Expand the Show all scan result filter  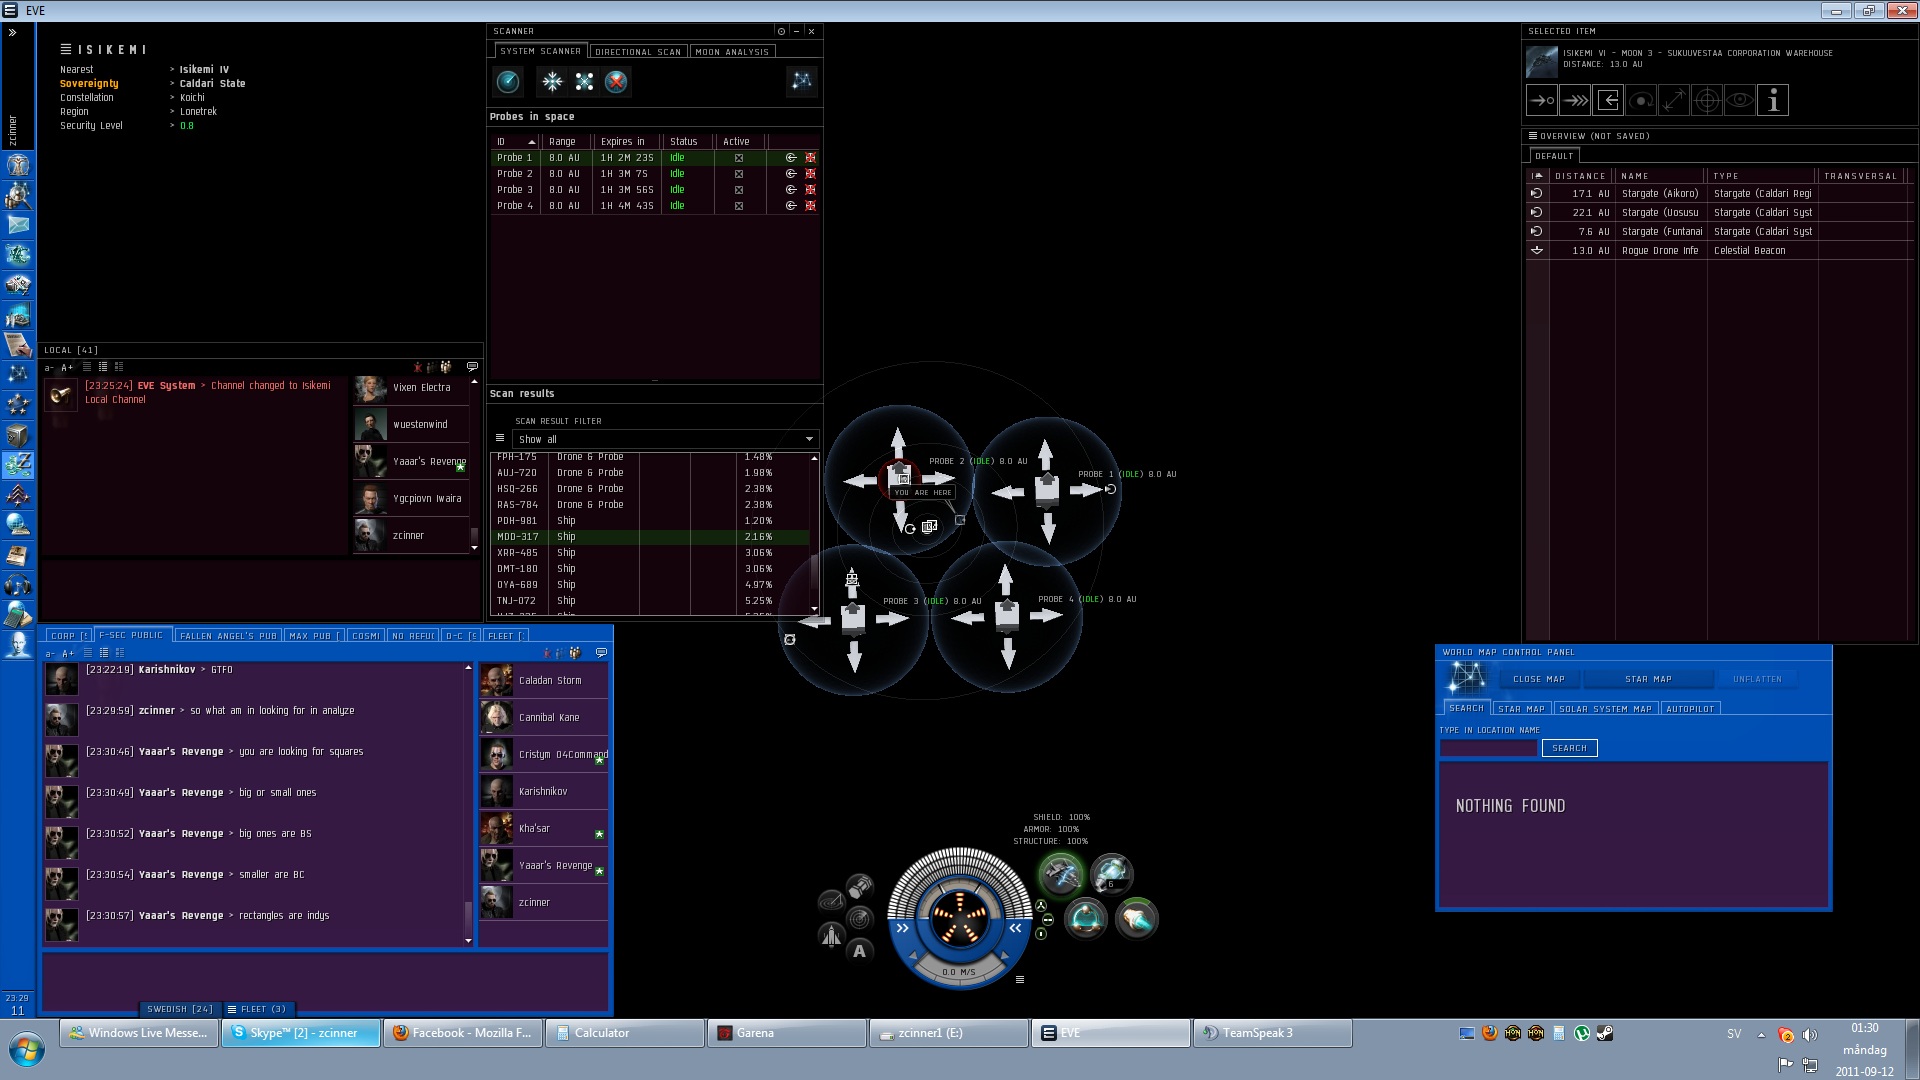point(809,439)
